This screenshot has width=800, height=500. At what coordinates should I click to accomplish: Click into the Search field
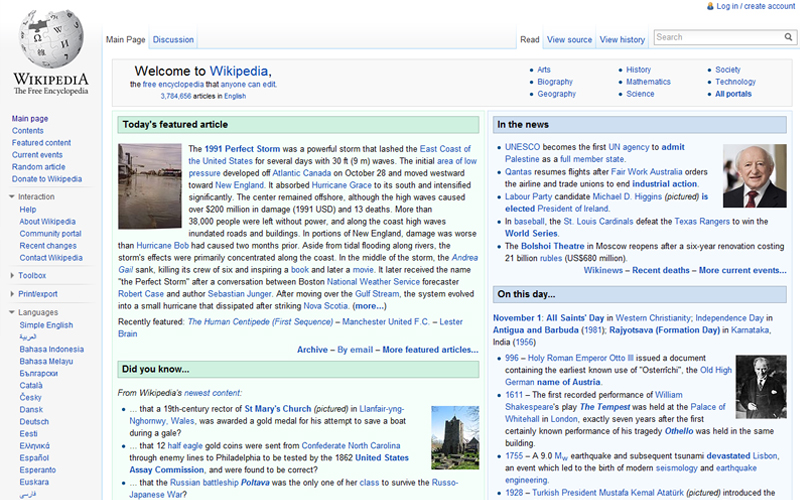click(719, 37)
